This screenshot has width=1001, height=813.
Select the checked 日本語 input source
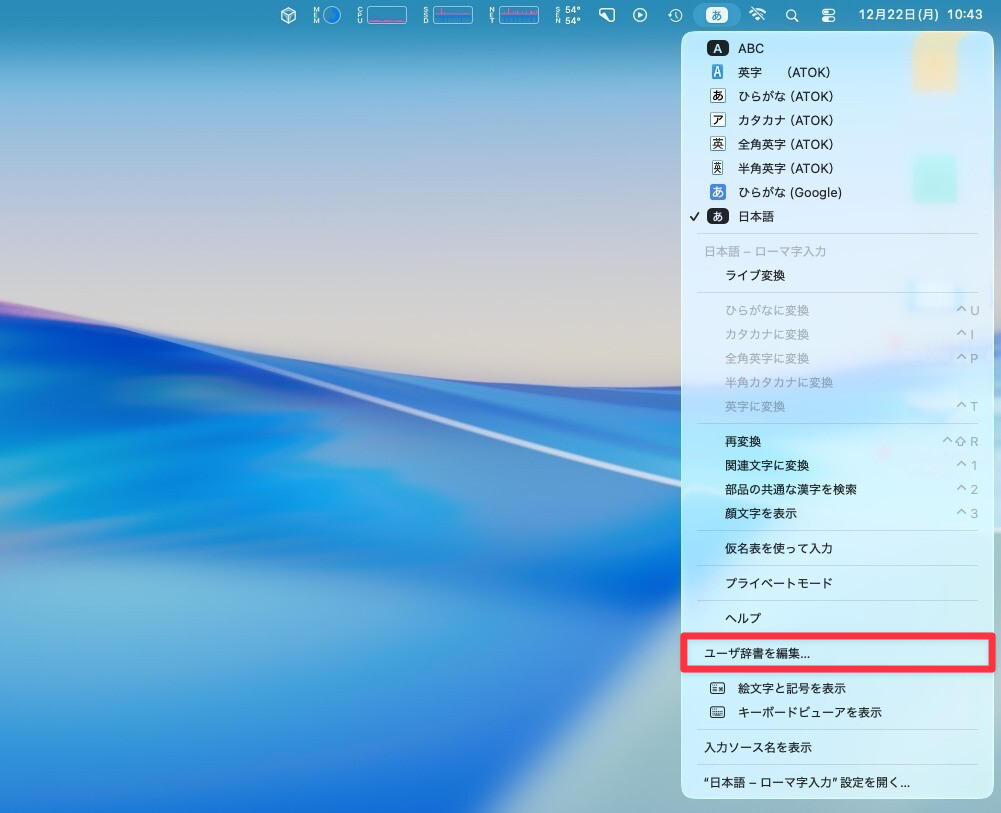[838, 217]
